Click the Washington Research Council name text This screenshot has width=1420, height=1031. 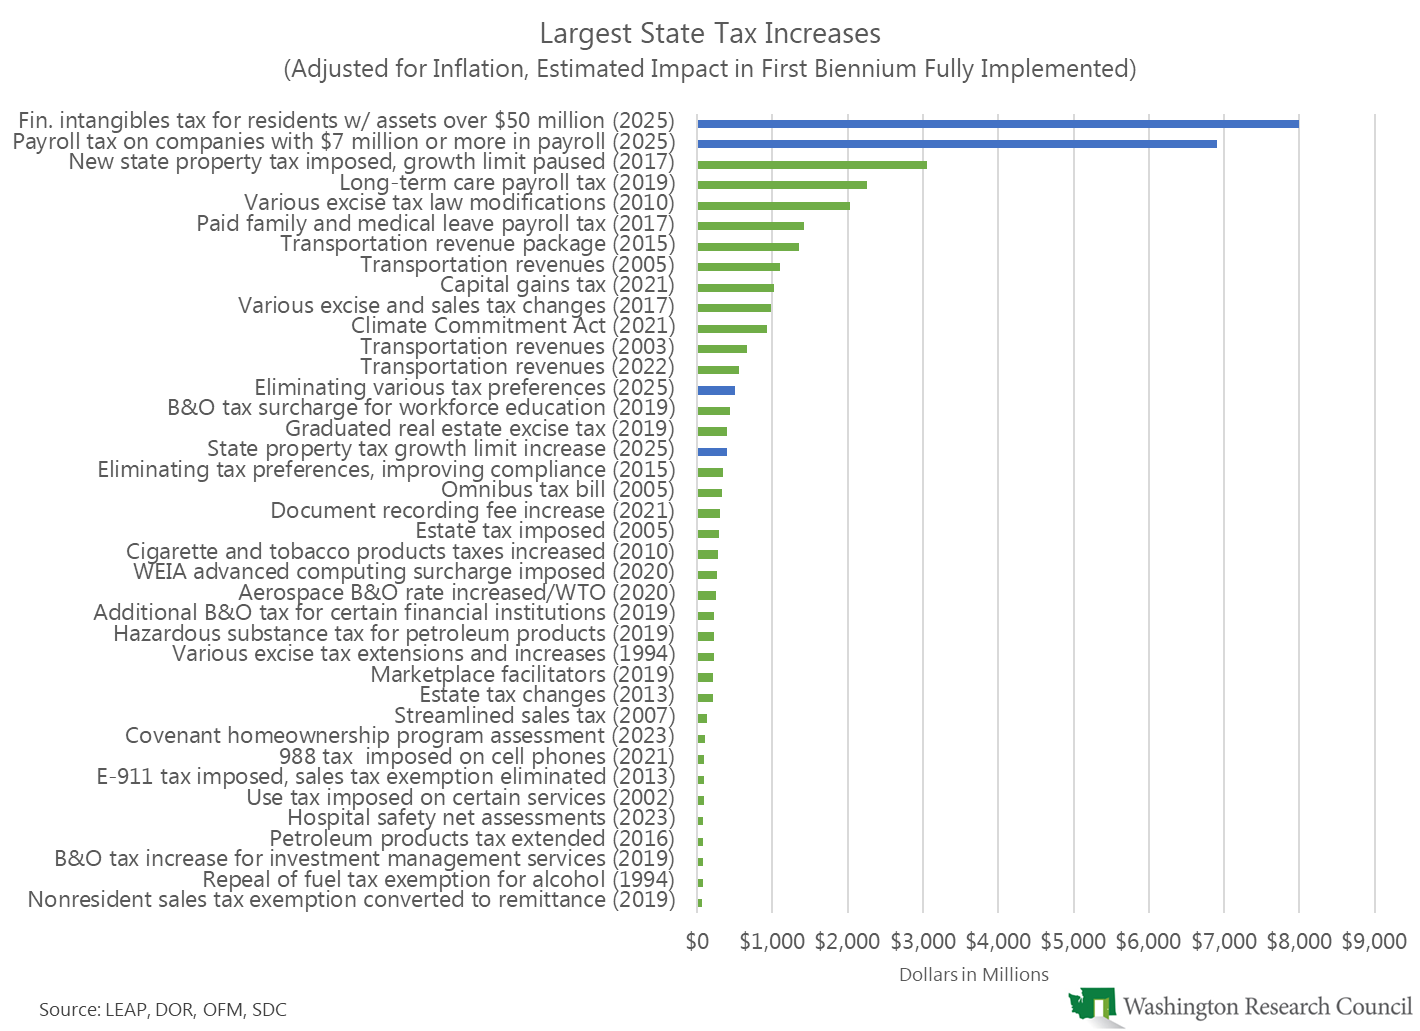click(x=1266, y=1006)
